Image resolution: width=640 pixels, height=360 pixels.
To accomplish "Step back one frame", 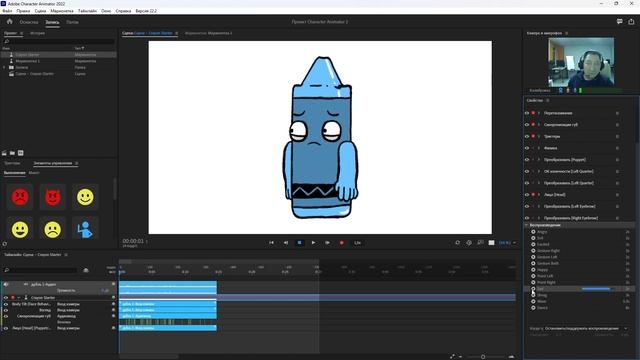I will pos(286,243).
